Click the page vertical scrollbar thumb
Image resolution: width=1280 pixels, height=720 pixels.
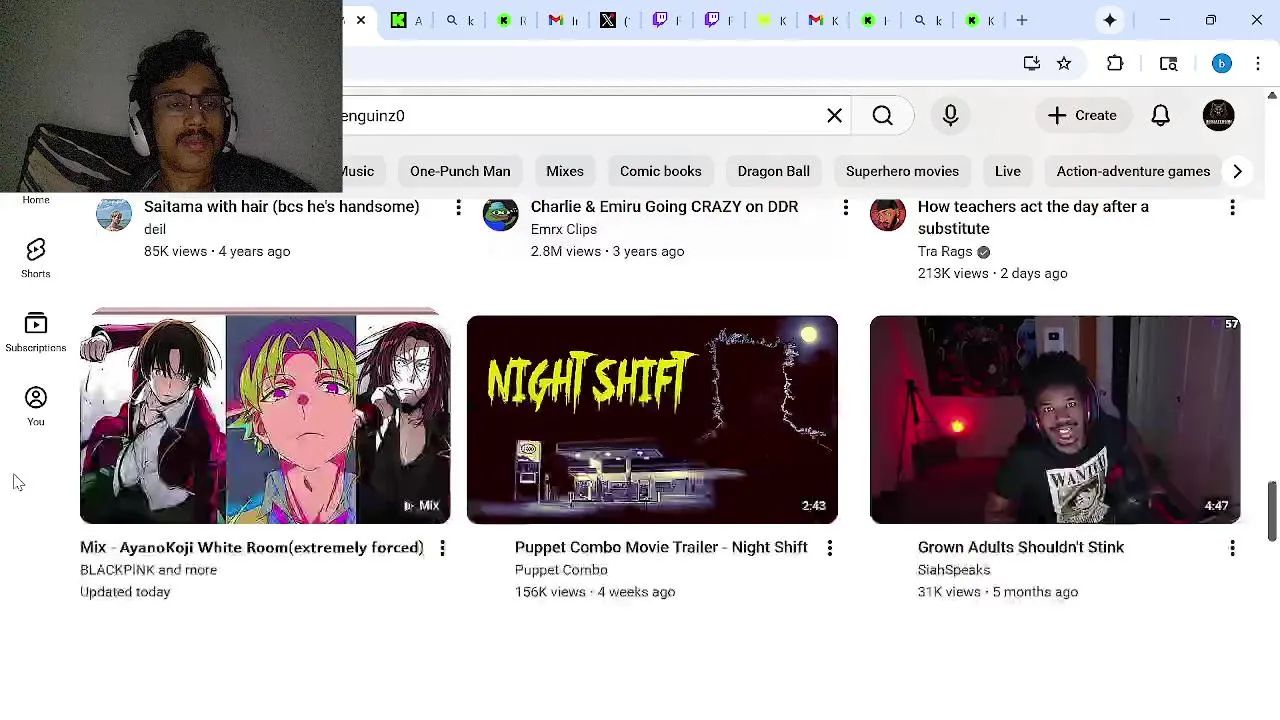[1272, 511]
